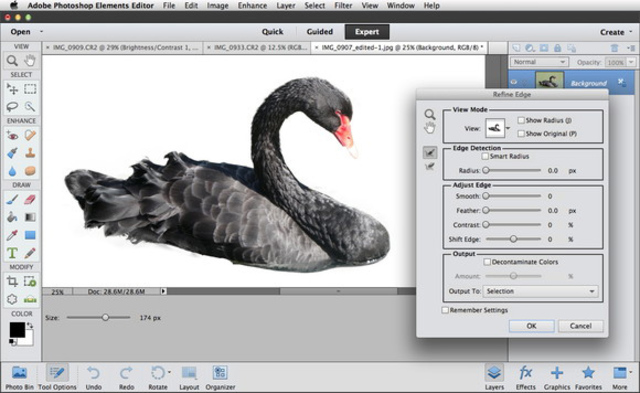Open the Photo Bin
Viewport: 640px width, 393px height.
tap(19, 378)
